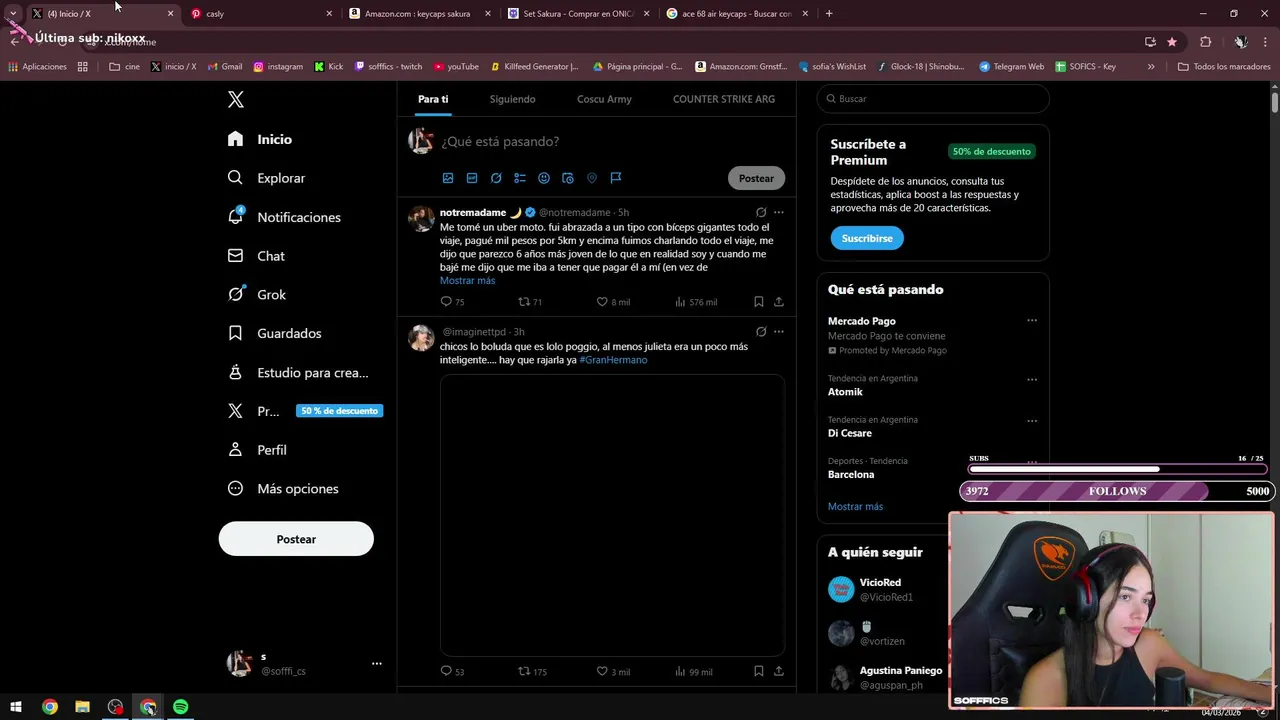Like the notremadame post with 8 mil likes
This screenshot has width=1280, height=720.
click(x=613, y=302)
